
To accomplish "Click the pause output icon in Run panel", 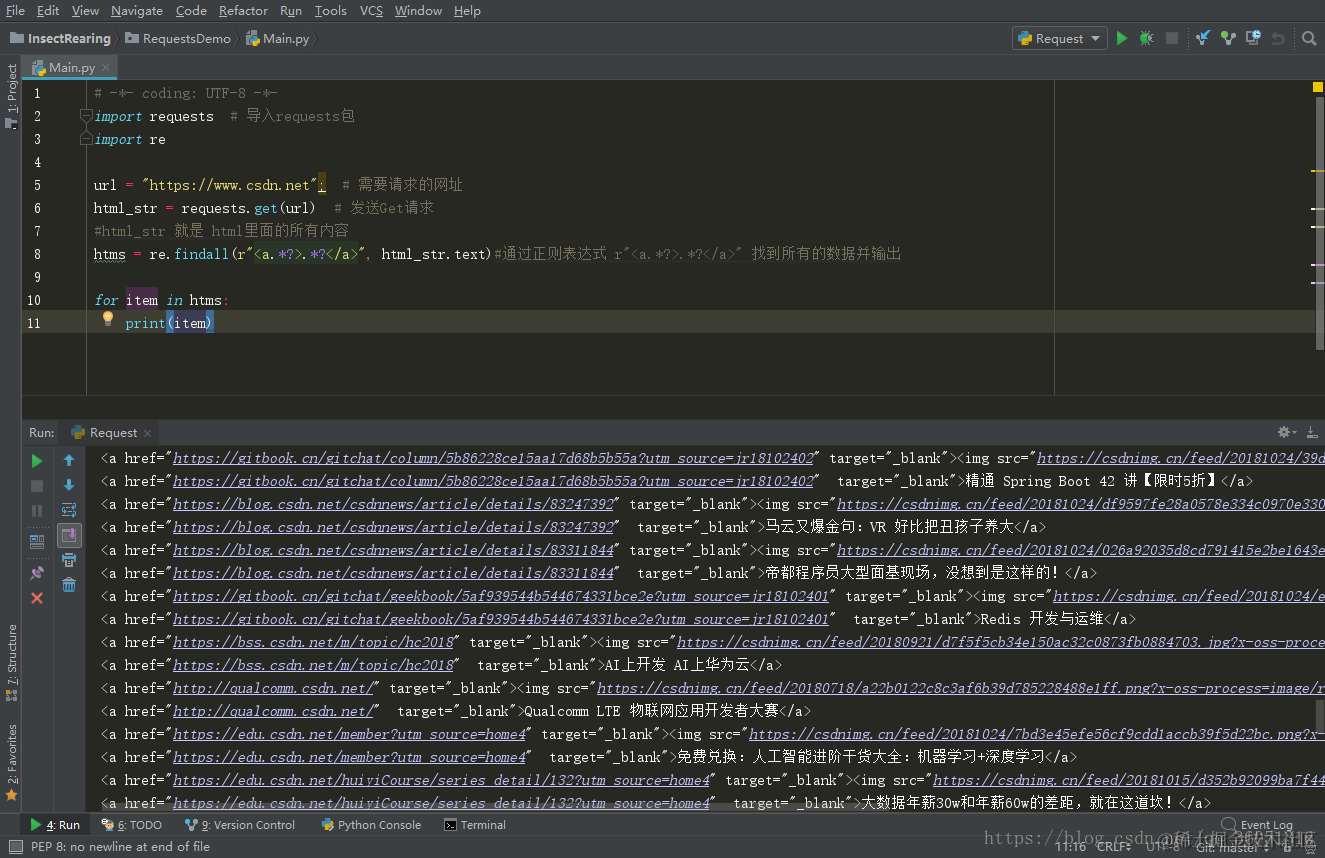I will pyautogui.click(x=37, y=511).
